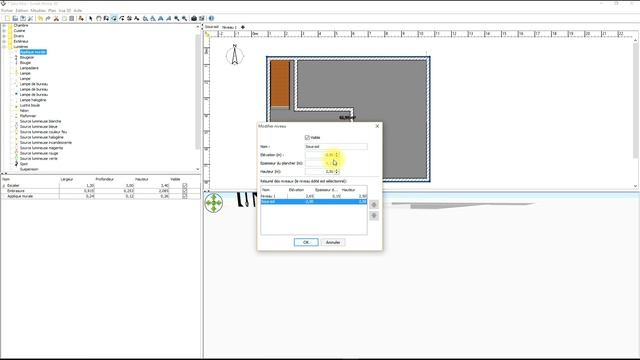Click the Preferences toolbar icon
The height and width of the screenshot is (360, 640).
pyautogui.click(x=30, y=18)
